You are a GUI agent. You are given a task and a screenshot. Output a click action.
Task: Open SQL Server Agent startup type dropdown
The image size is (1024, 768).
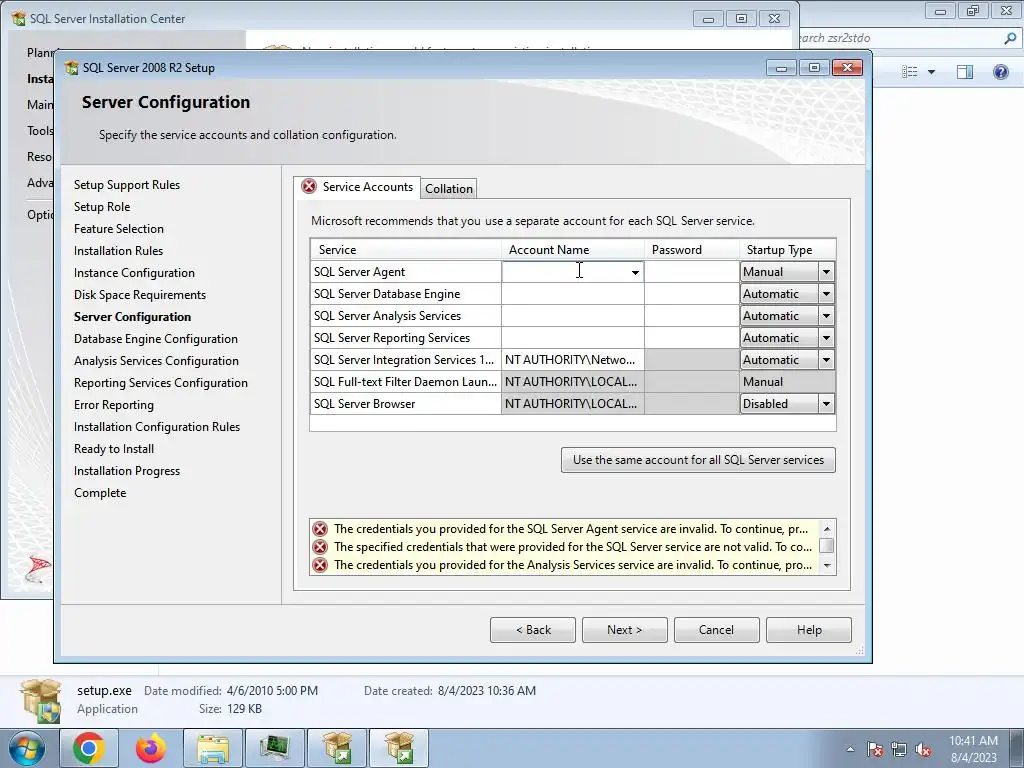[x=826, y=272]
